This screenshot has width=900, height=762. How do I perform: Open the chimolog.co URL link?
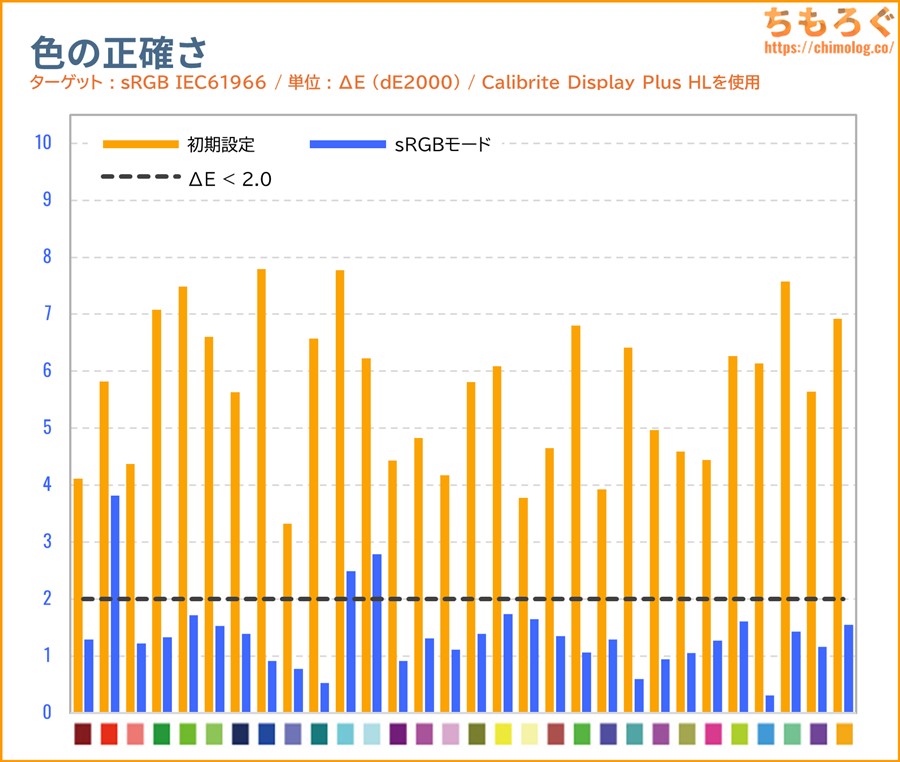[x=826, y=47]
